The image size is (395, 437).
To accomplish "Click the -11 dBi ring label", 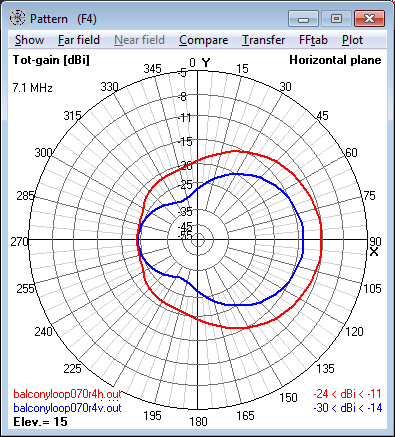I will click(x=184, y=117).
